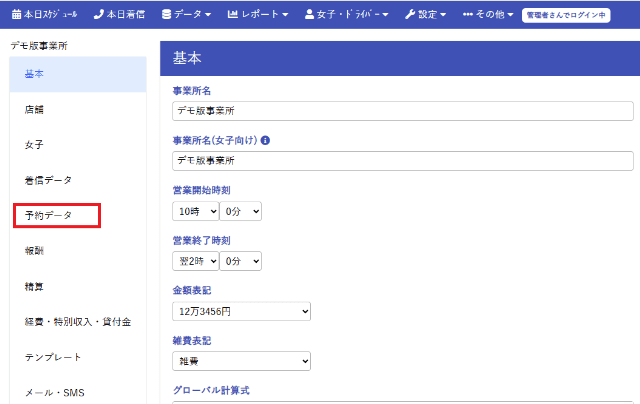Open 本日スケジュール calendar icon in navbar
Image resolution: width=640 pixels, height=404 pixels.
coord(16,15)
